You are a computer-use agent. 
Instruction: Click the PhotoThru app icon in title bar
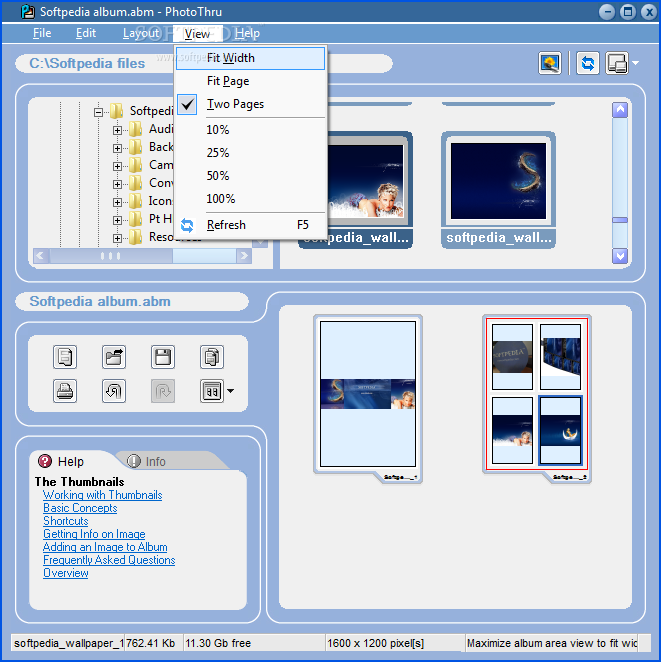click(x=27, y=11)
